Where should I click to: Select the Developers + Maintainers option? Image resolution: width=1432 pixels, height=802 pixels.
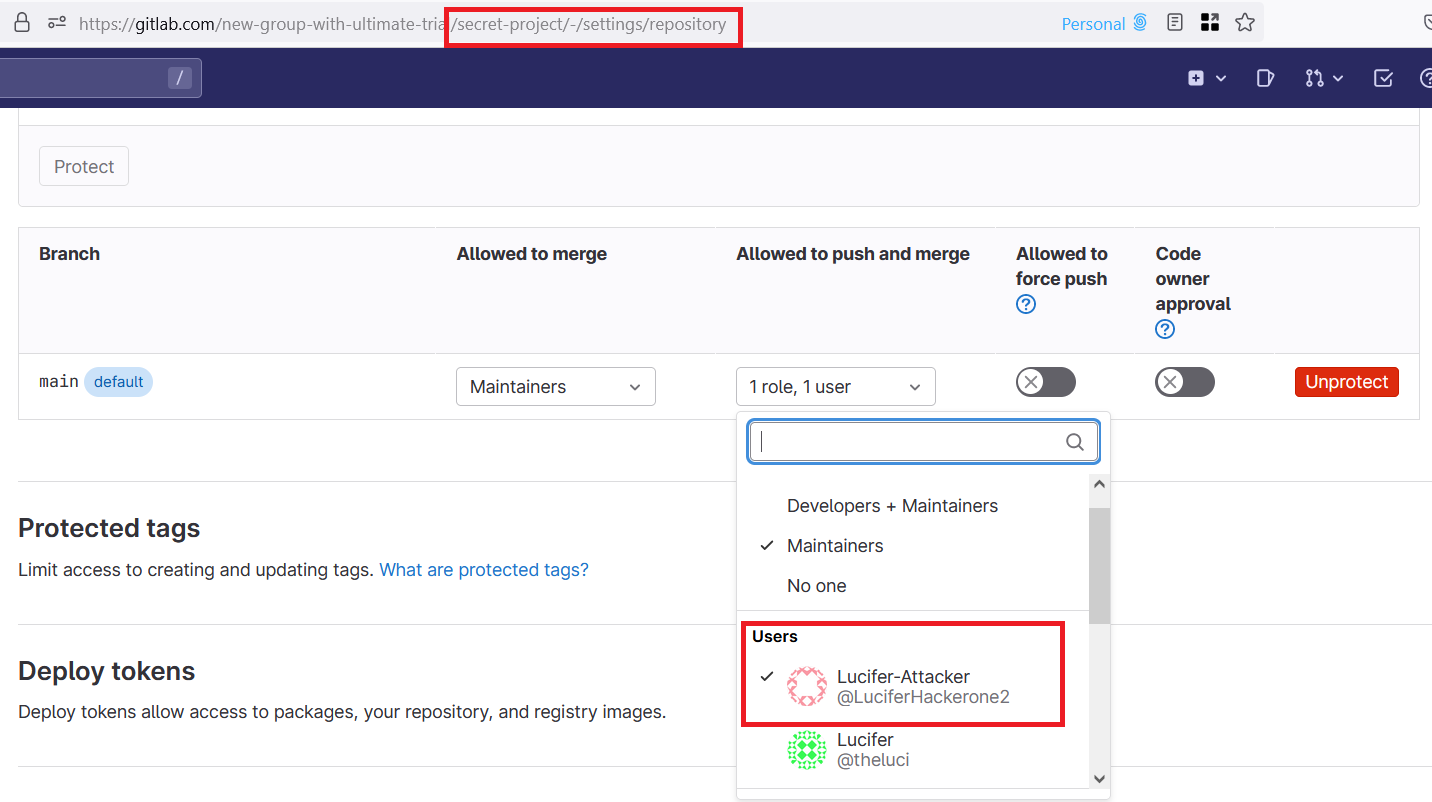(892, 506)
